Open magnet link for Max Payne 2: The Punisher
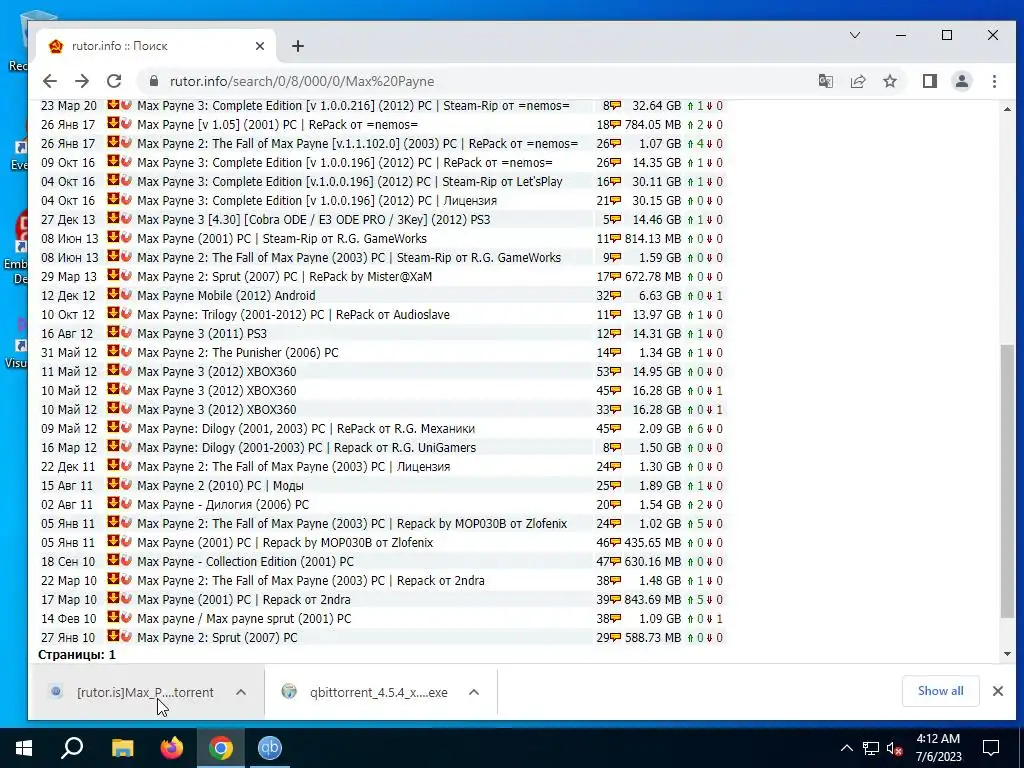This screenshot has width=1024, height=768. click(126, 351)
